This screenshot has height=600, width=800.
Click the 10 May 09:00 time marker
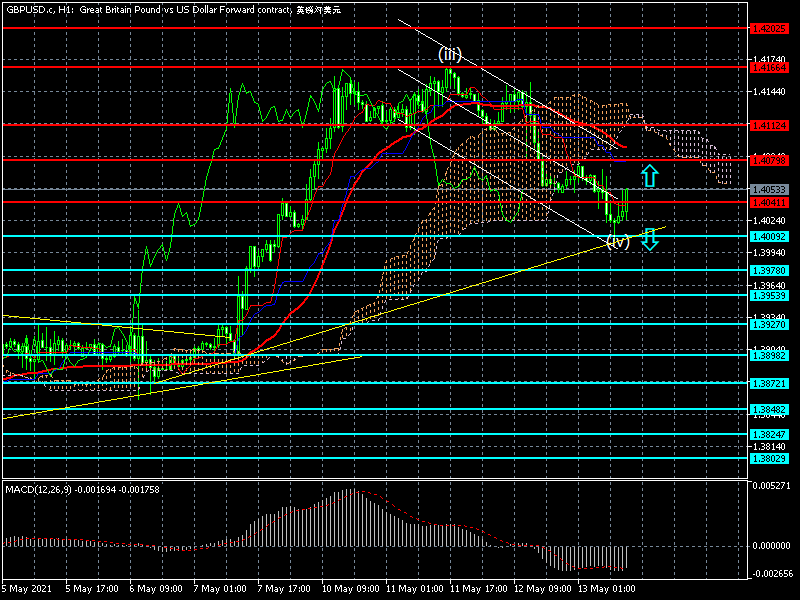[349, 589]
